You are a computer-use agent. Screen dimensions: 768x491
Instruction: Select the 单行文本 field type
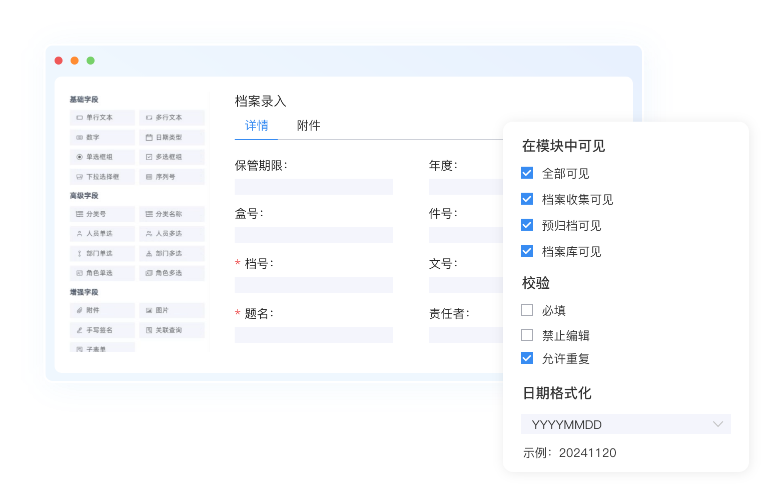click(x=102, y=118)
